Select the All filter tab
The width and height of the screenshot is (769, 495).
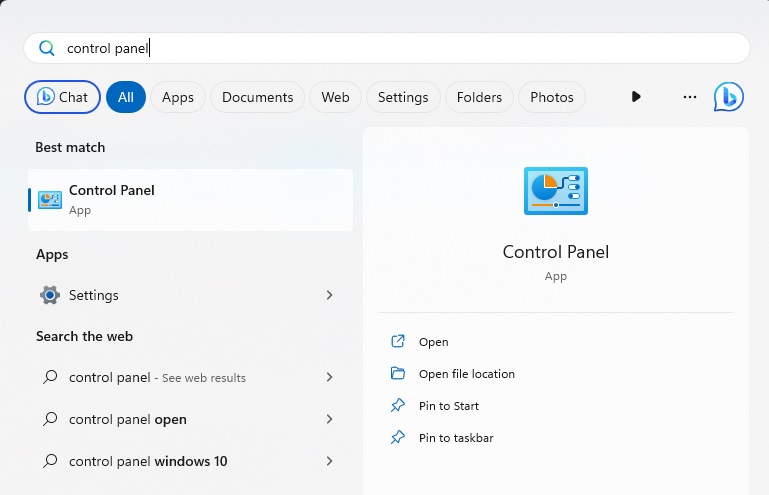click(x=126, y=97)
